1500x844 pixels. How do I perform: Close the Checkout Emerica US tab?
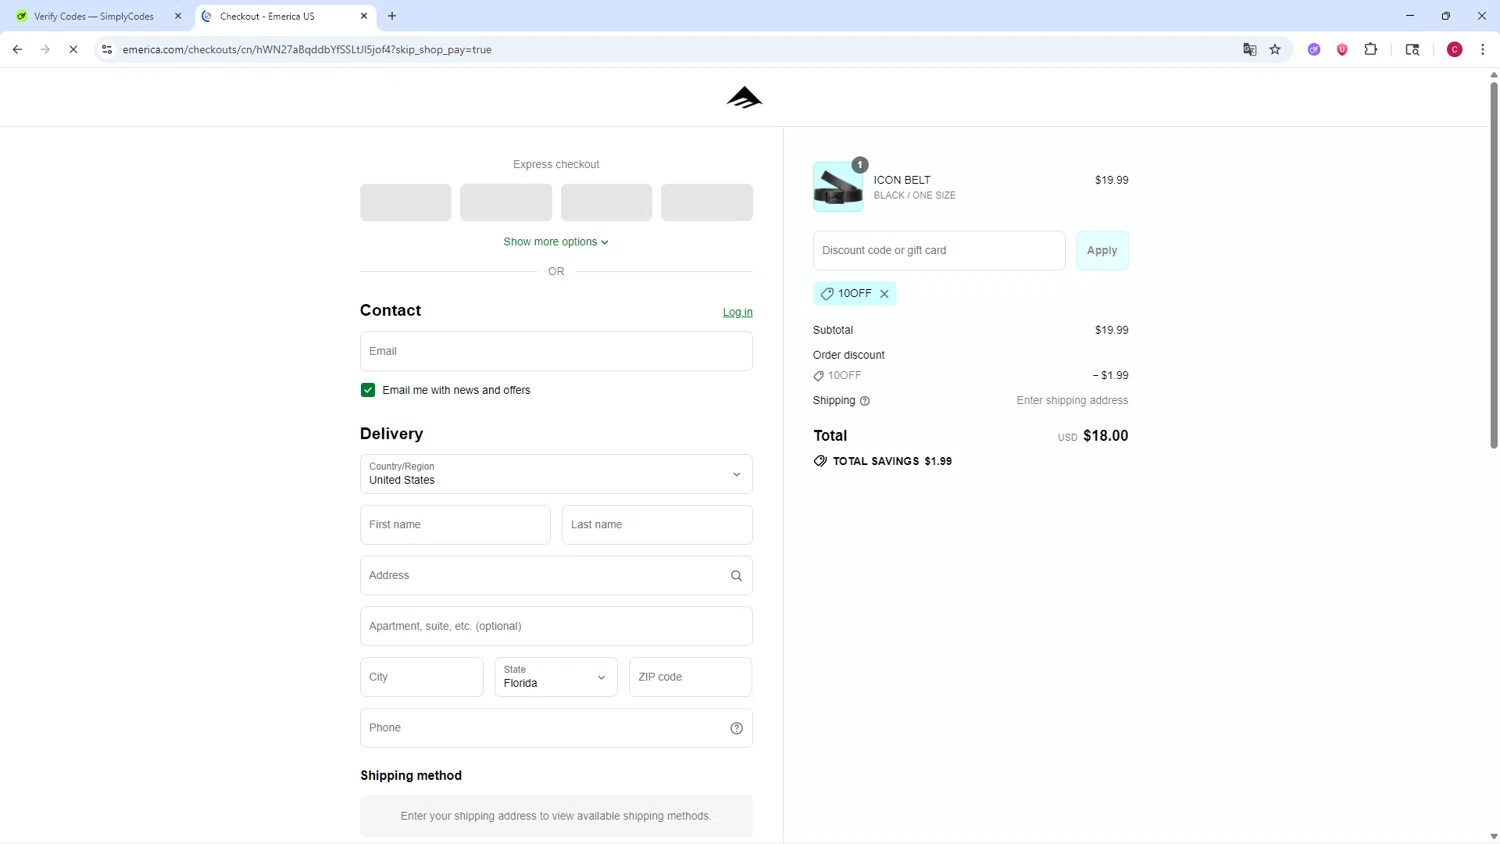click(x=364, y=16)
